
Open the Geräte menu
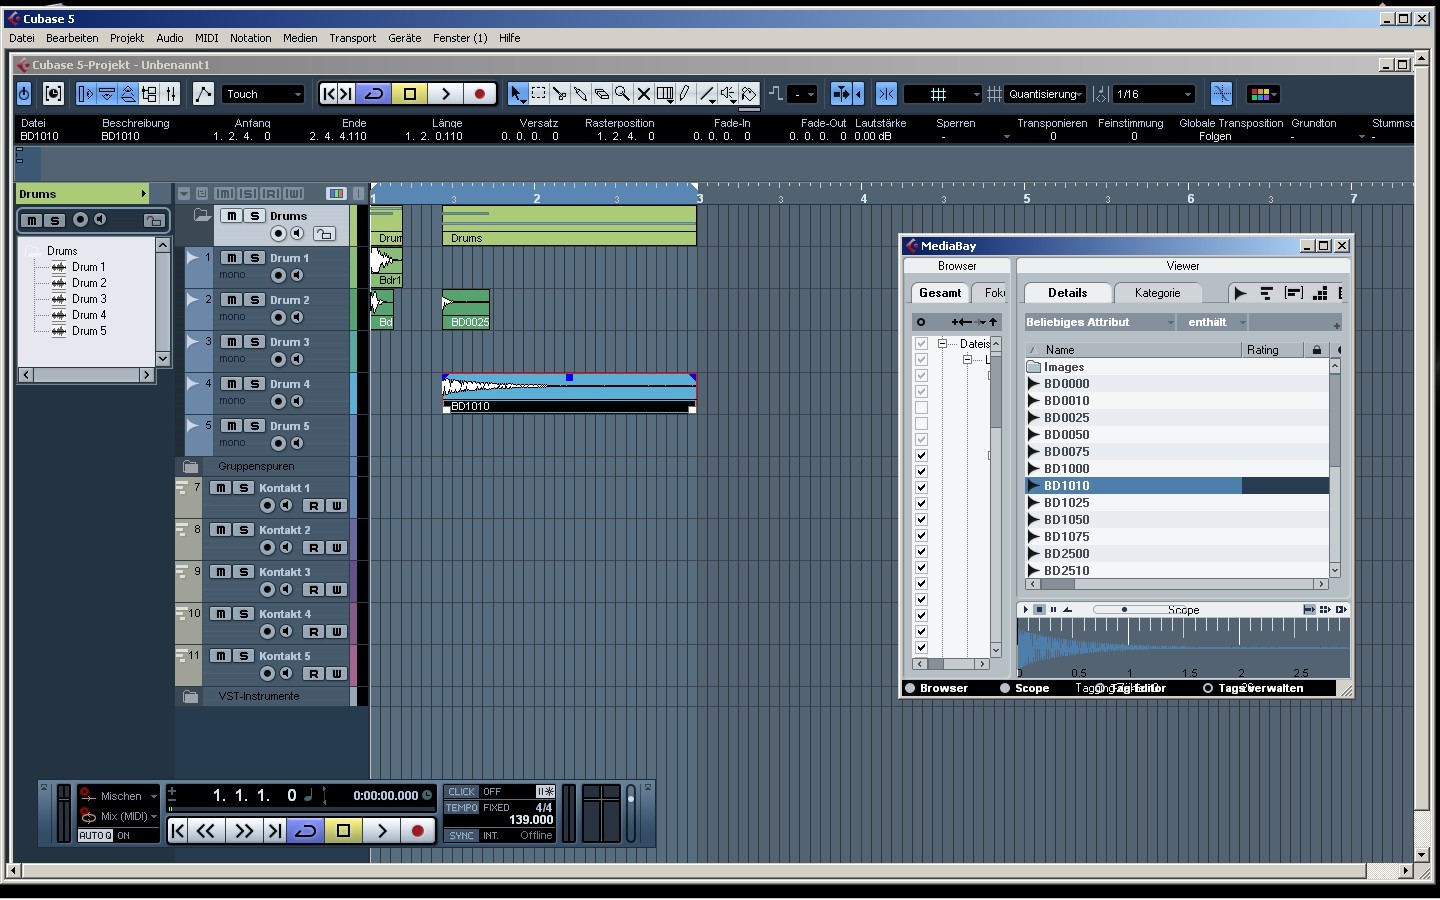[x=404, y=38]
